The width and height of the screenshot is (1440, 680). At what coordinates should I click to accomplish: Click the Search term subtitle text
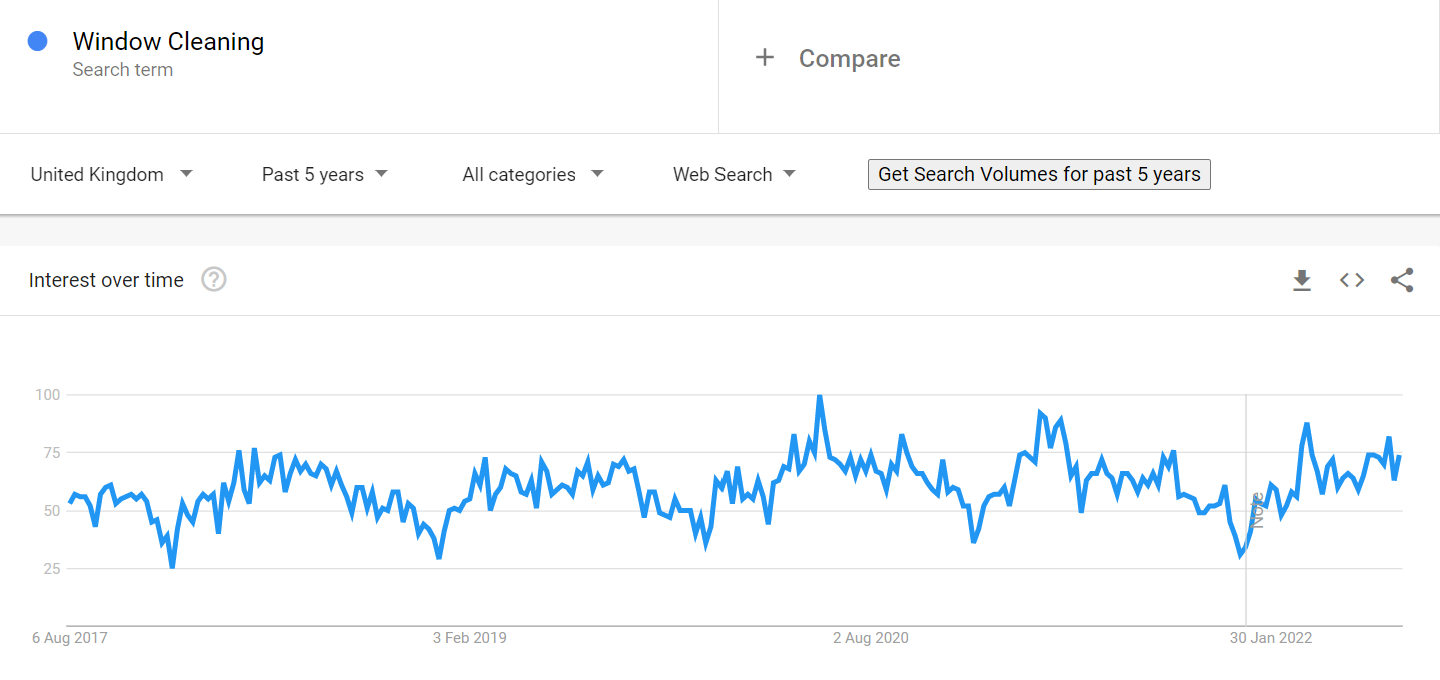122,70
